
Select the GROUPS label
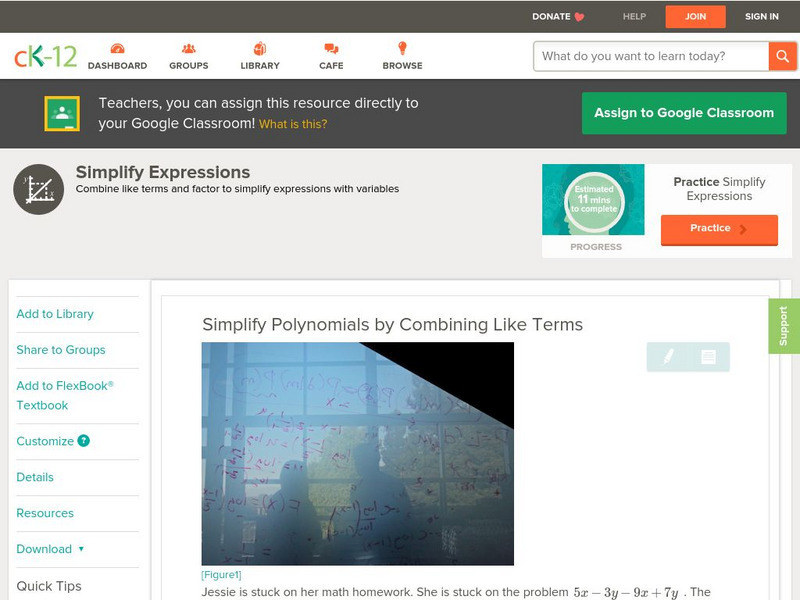(189, 66)
